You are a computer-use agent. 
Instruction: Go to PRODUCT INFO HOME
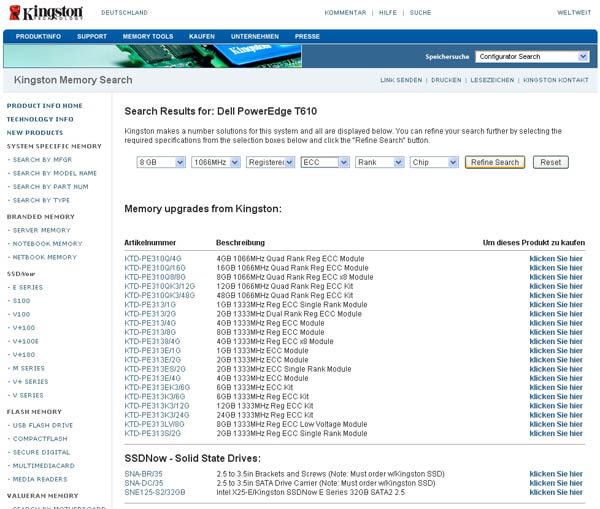click(44, 106)
